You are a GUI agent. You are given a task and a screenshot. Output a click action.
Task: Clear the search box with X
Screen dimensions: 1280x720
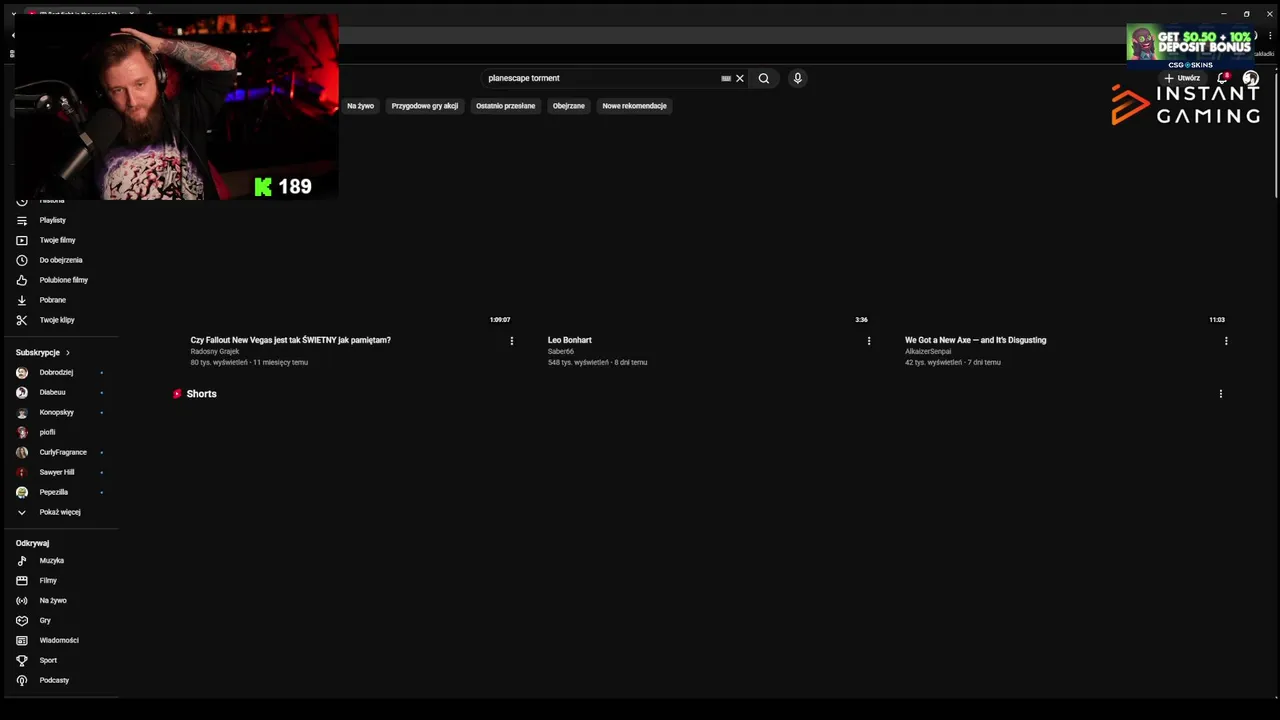click(x=740, y=78)
